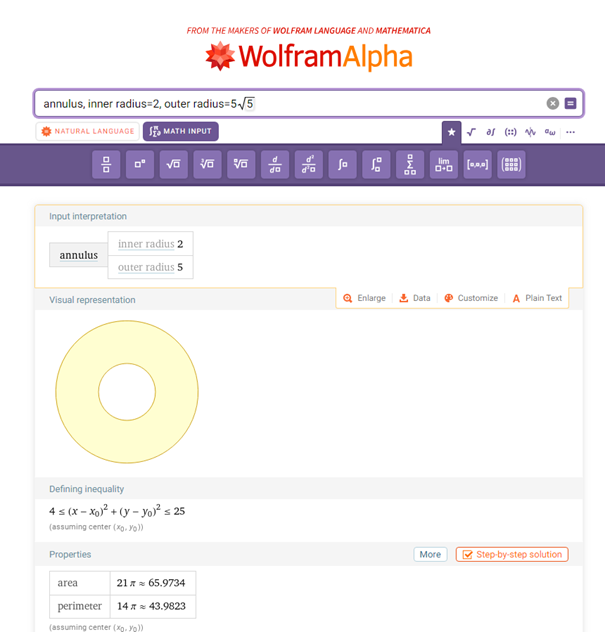Insert a summation template

[x=410, y=164]
